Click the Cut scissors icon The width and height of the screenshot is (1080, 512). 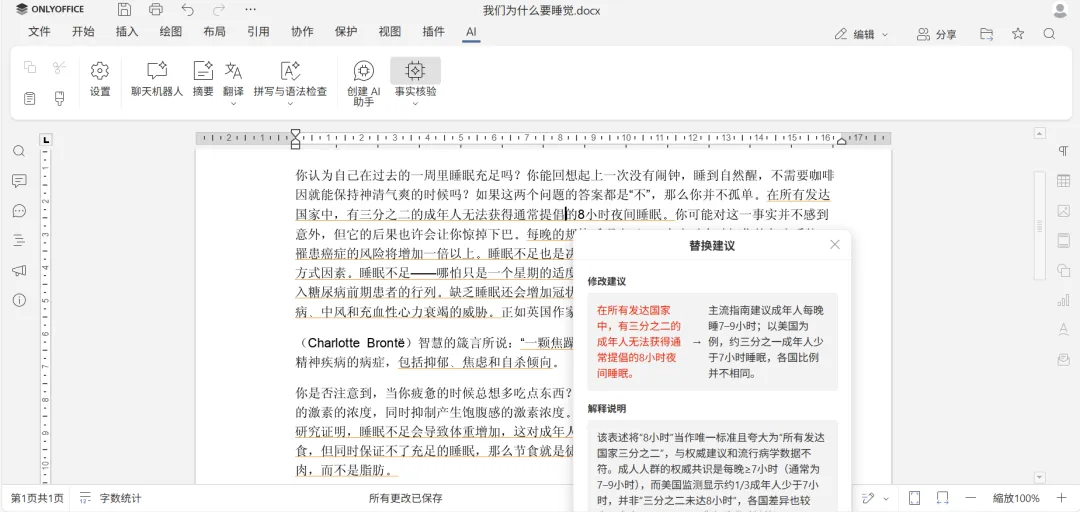pos(59,67)
